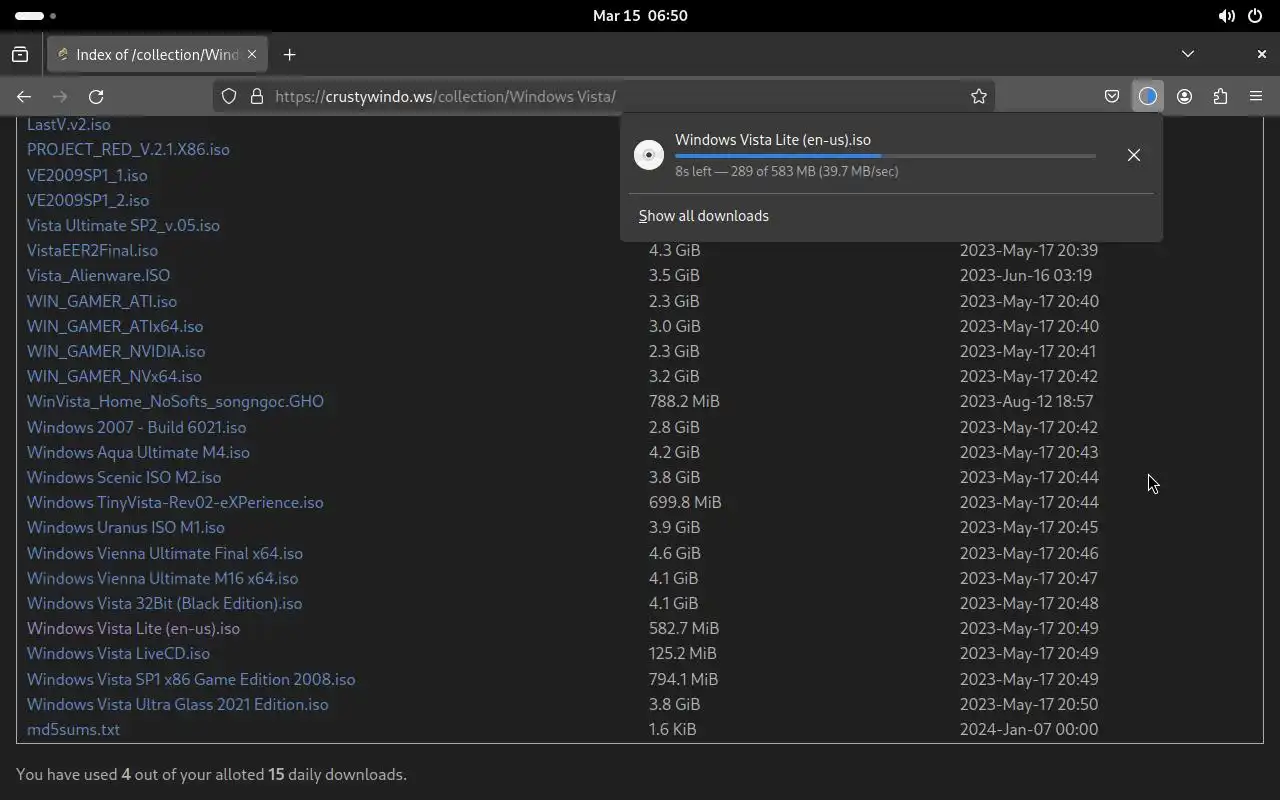Bookmark this page with star icon

(x=979, y=97)
